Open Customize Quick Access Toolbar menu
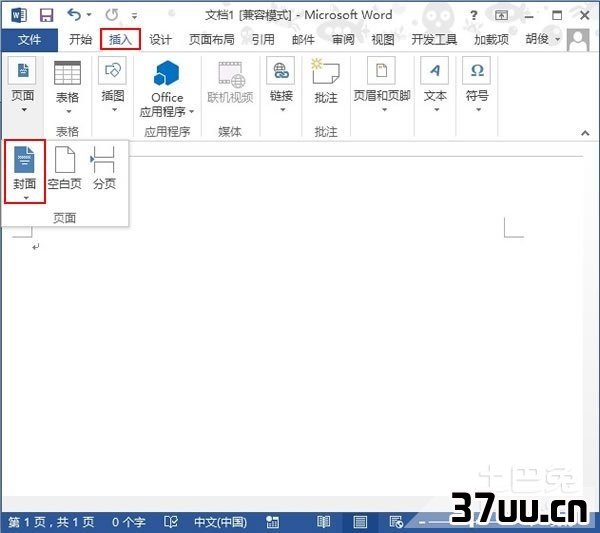Image resolution: width=600 pixels, height=533 pixels. (x=134, y=16)
